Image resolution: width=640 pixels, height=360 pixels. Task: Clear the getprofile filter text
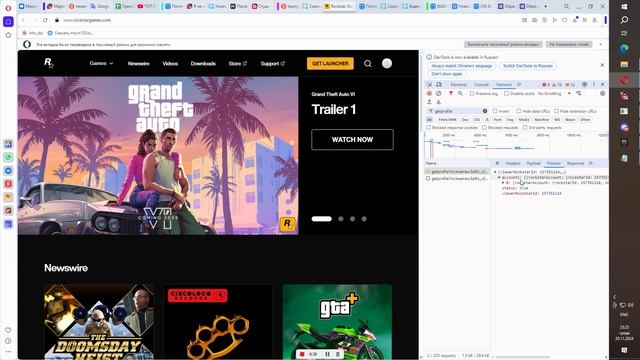click(485, 111)
